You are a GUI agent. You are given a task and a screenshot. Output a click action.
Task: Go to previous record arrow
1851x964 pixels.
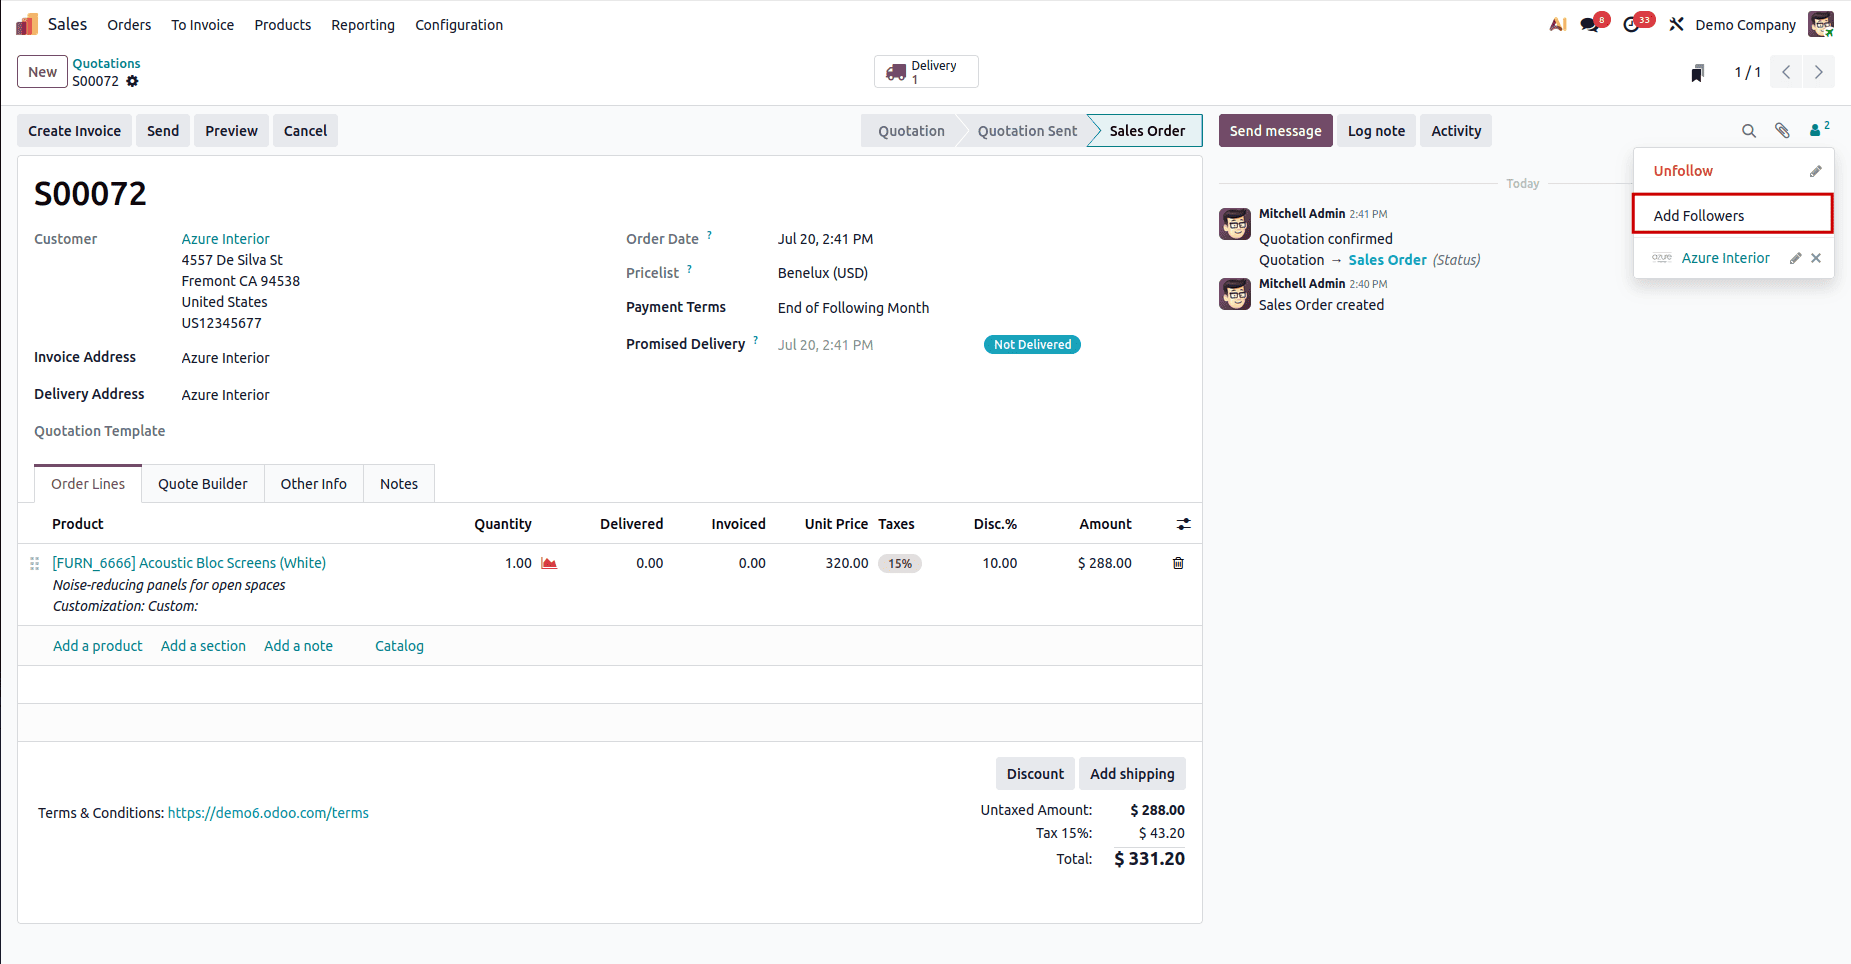[x=1786, y=72]
